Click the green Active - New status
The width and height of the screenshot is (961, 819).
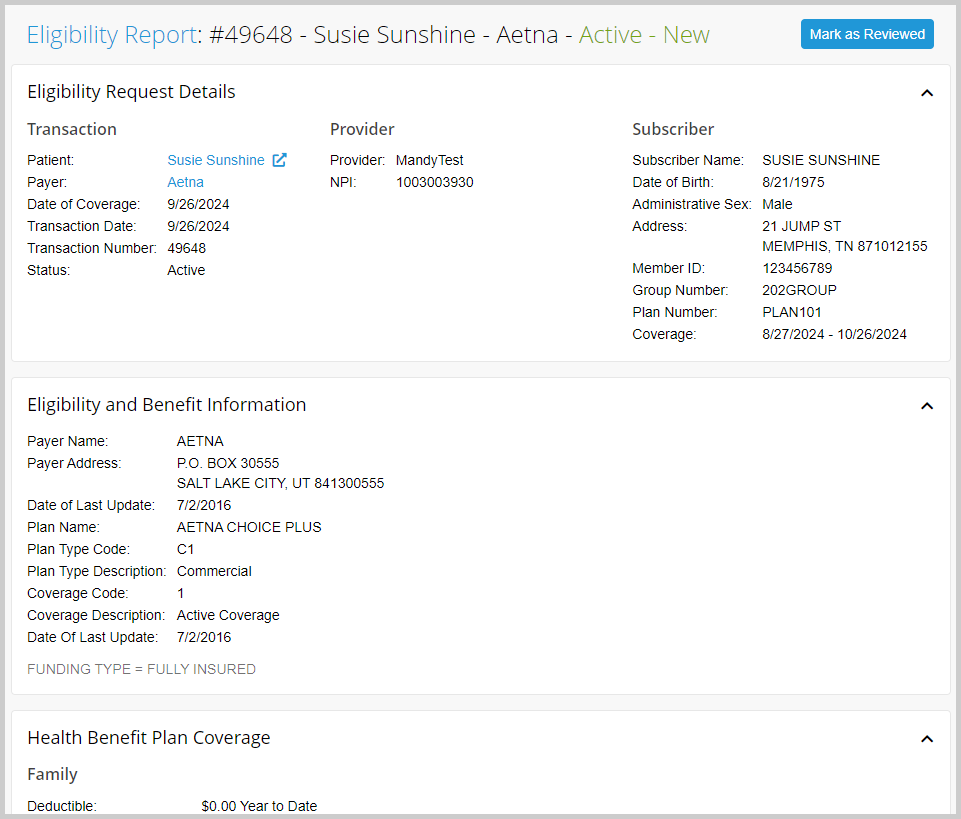pyautogui.click(x=644, y=35)
